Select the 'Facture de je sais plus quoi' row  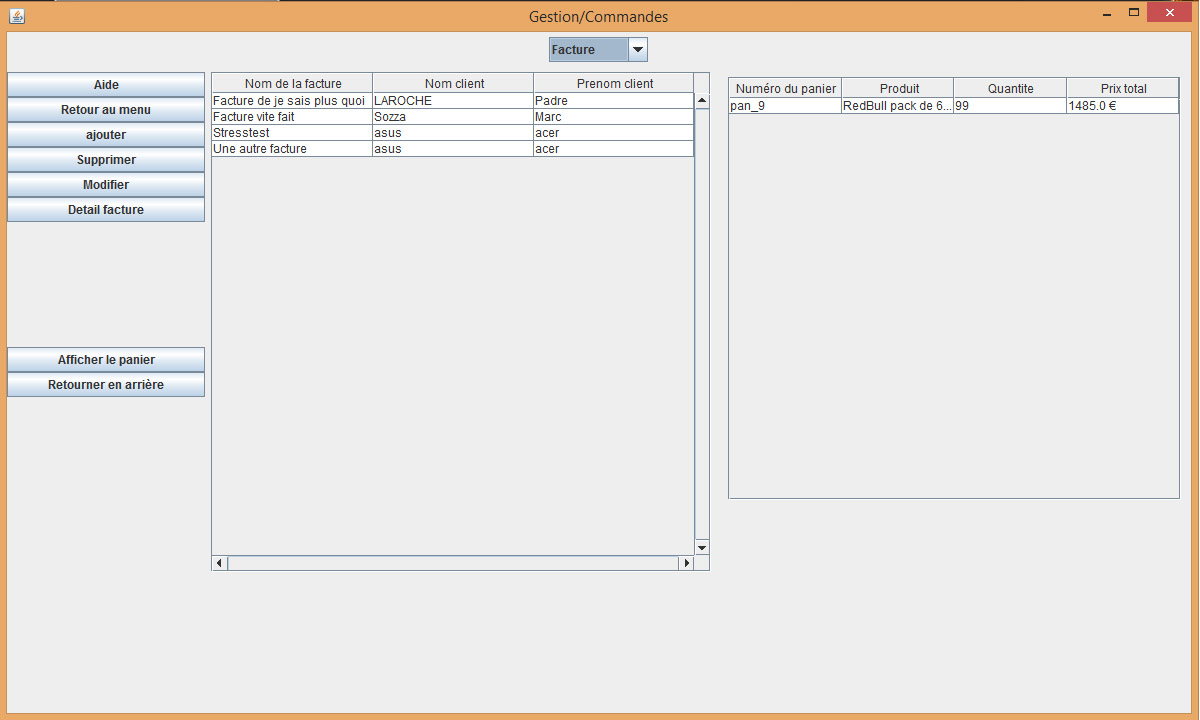291,101
